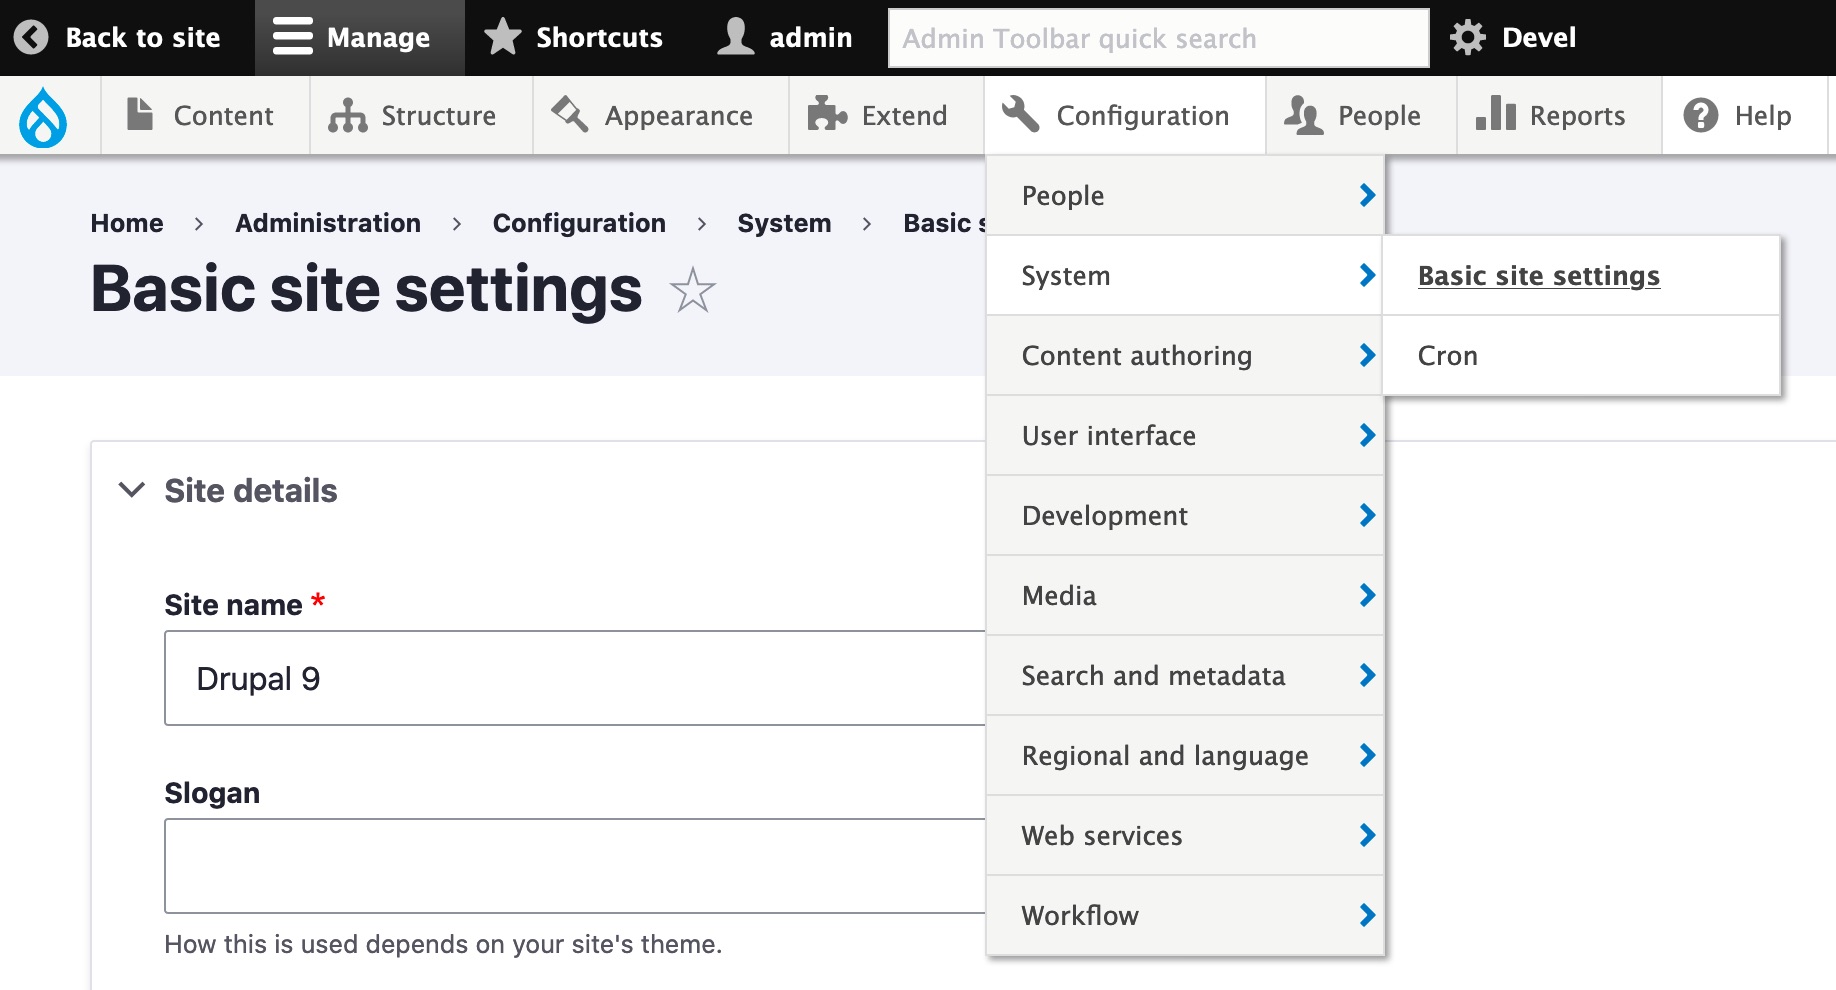Select the Extend puzzle-piece icon
The width and height of the screenshot is (1836, 990).
click(x=826, y=114)
